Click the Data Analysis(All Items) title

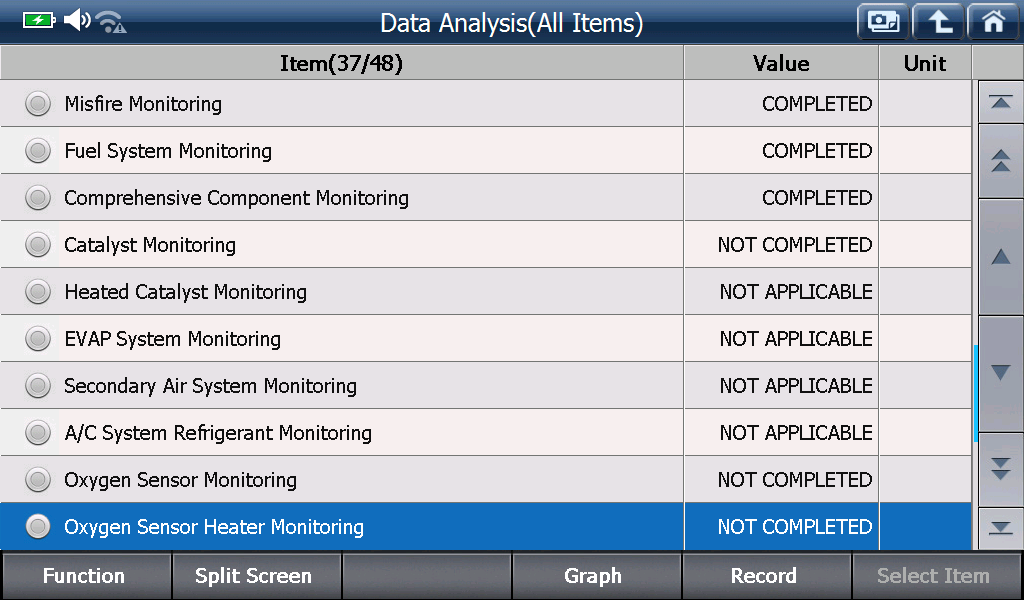click(511, 23)
